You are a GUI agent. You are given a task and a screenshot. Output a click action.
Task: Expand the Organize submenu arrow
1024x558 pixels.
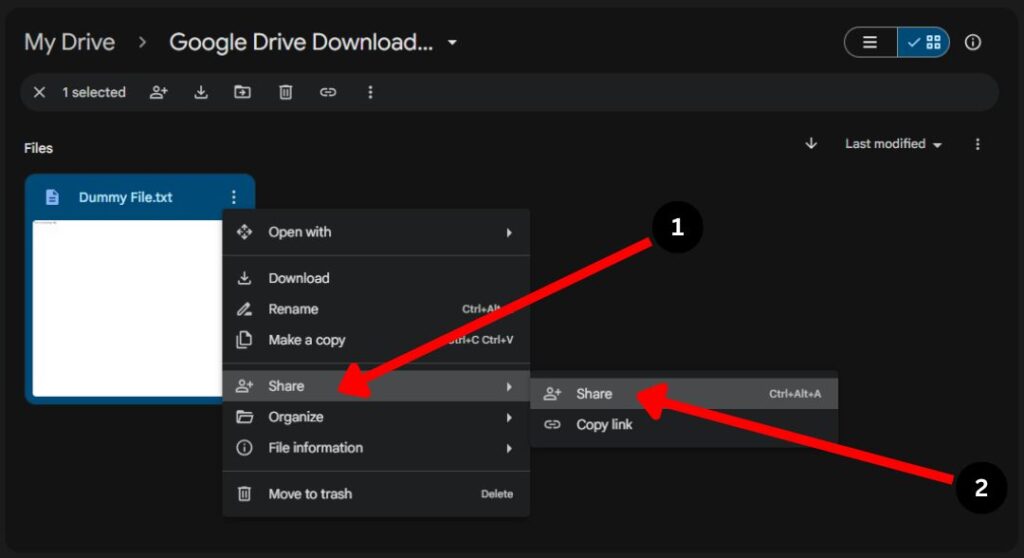click(x=509, y=418)
